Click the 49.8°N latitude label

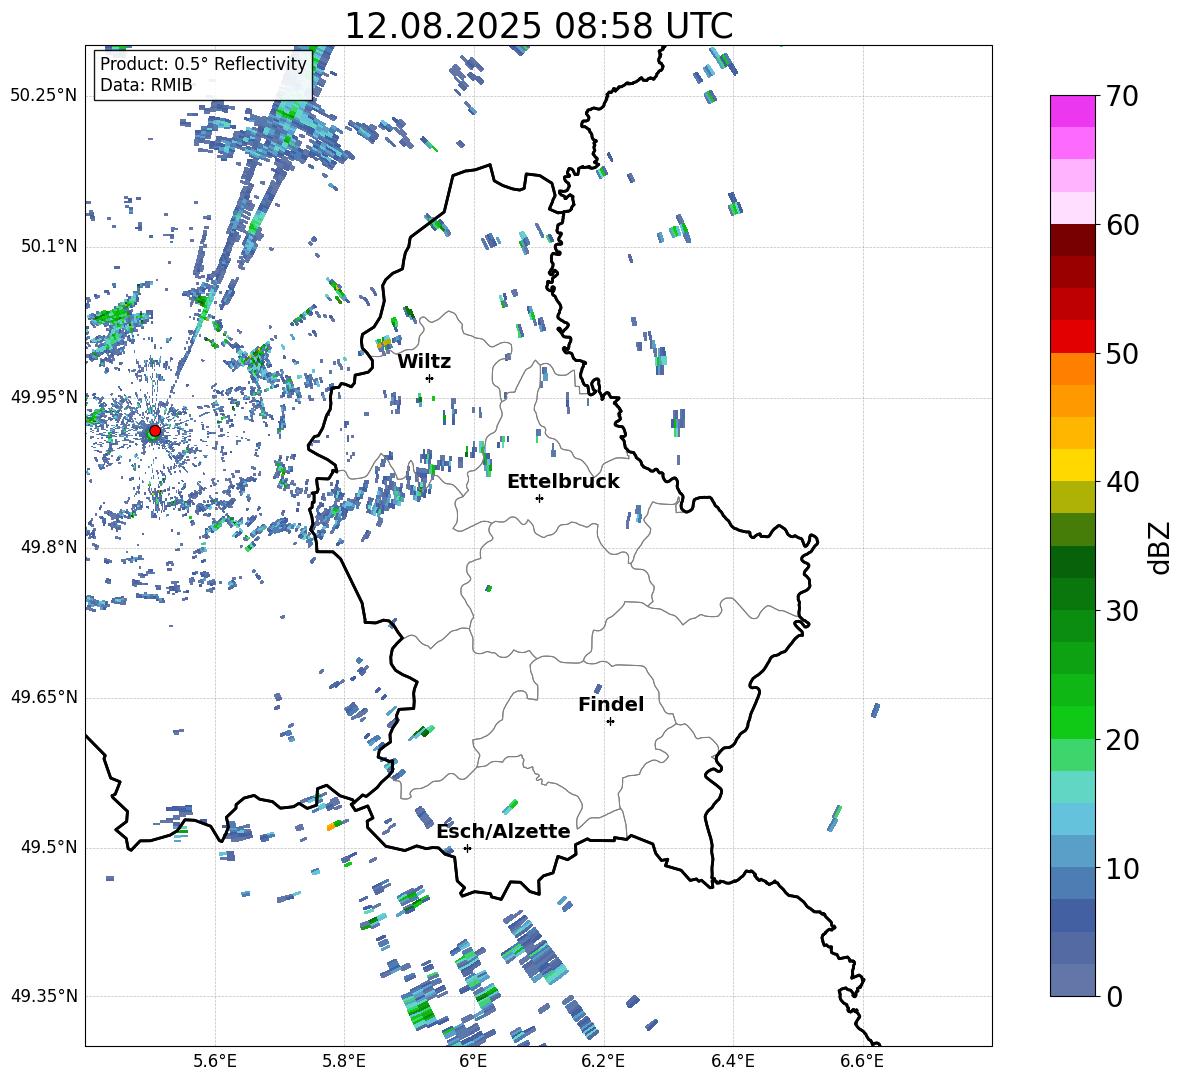(49, 547)
